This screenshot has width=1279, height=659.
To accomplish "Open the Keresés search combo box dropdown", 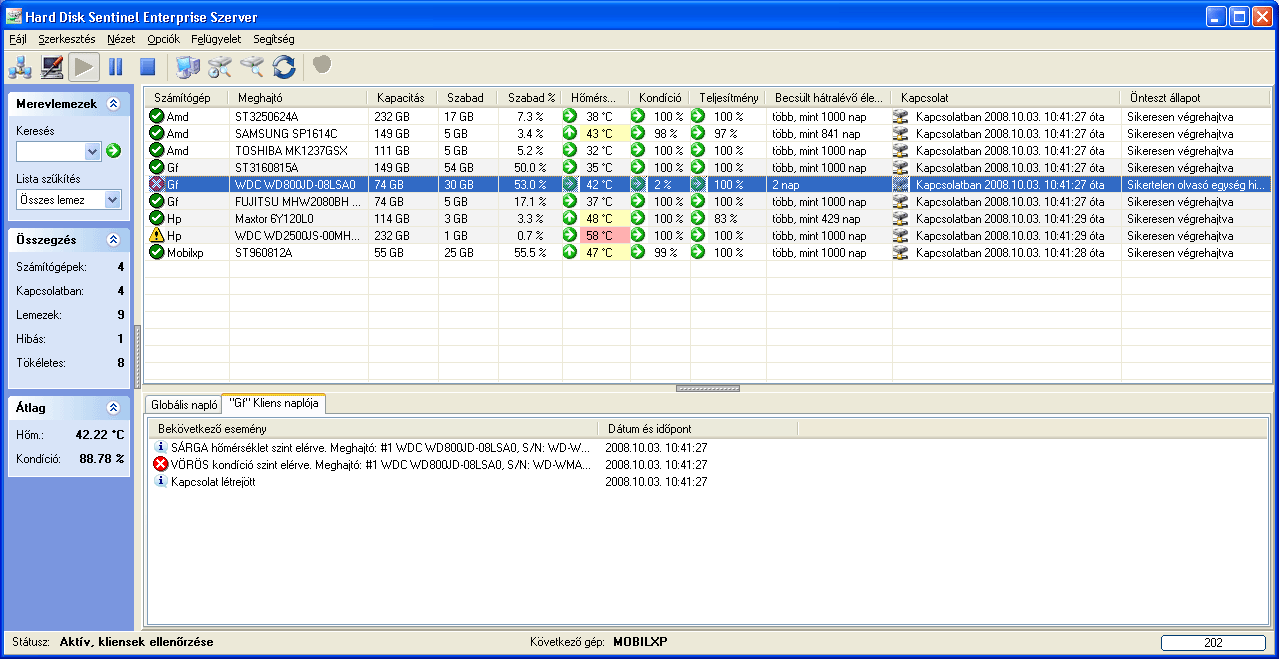I will 94,151.
